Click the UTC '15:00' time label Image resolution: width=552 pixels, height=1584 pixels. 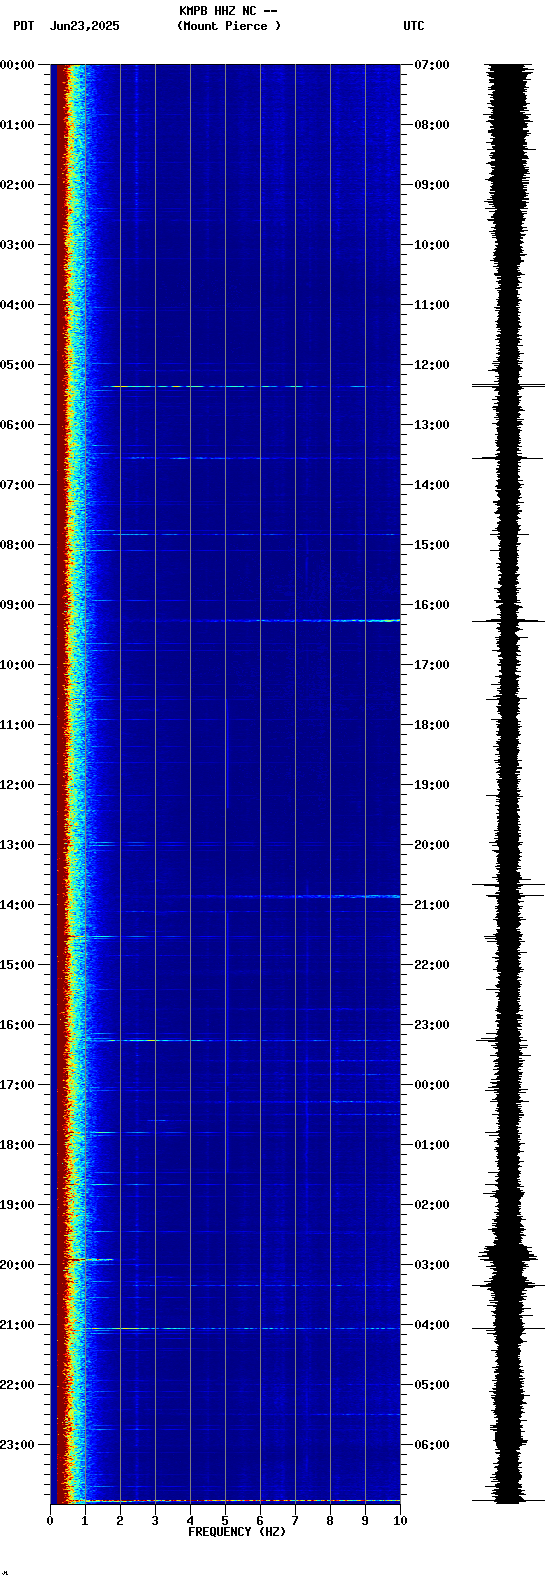tap(432, 545)
